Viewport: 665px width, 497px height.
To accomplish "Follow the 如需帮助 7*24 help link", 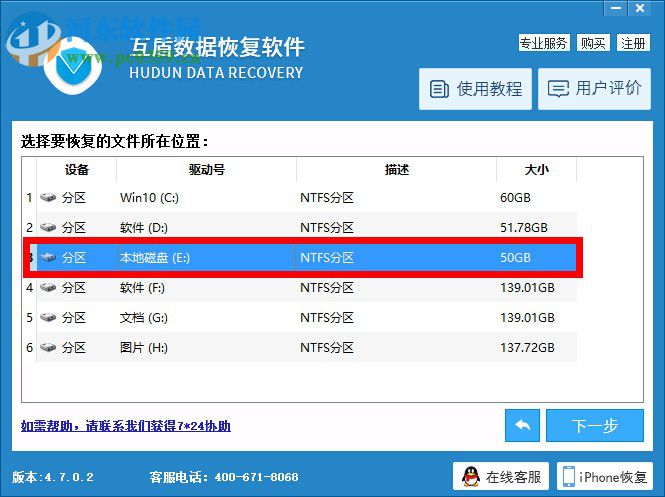I will [126, 426].
